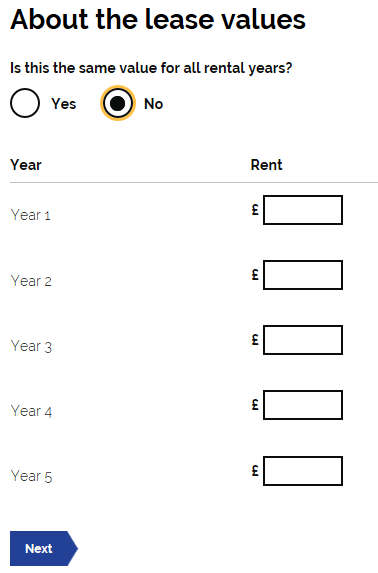The height and width of the screenshot is (573, 378).
Task: Click the 'Year' column header
Action: click(x=26, y=165)
